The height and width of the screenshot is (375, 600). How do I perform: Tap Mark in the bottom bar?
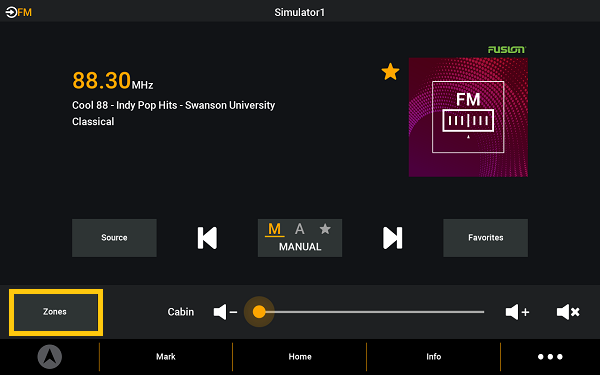(x=166, y=357)
